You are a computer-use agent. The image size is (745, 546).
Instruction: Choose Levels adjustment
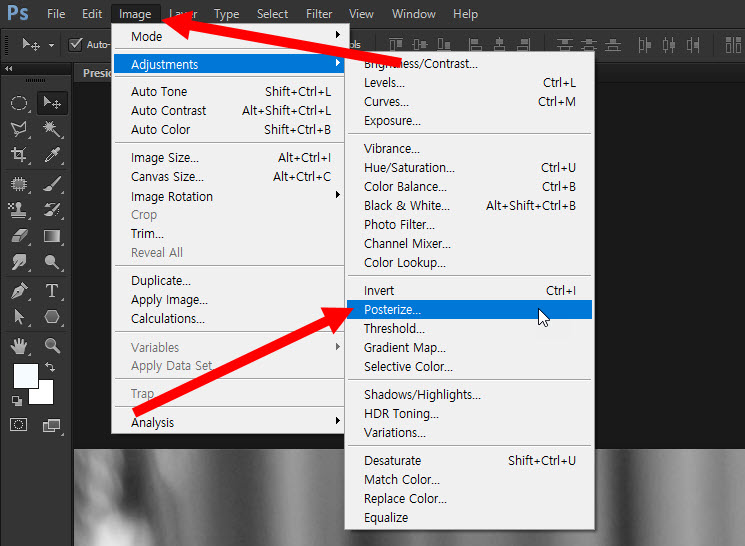point(469,83)
